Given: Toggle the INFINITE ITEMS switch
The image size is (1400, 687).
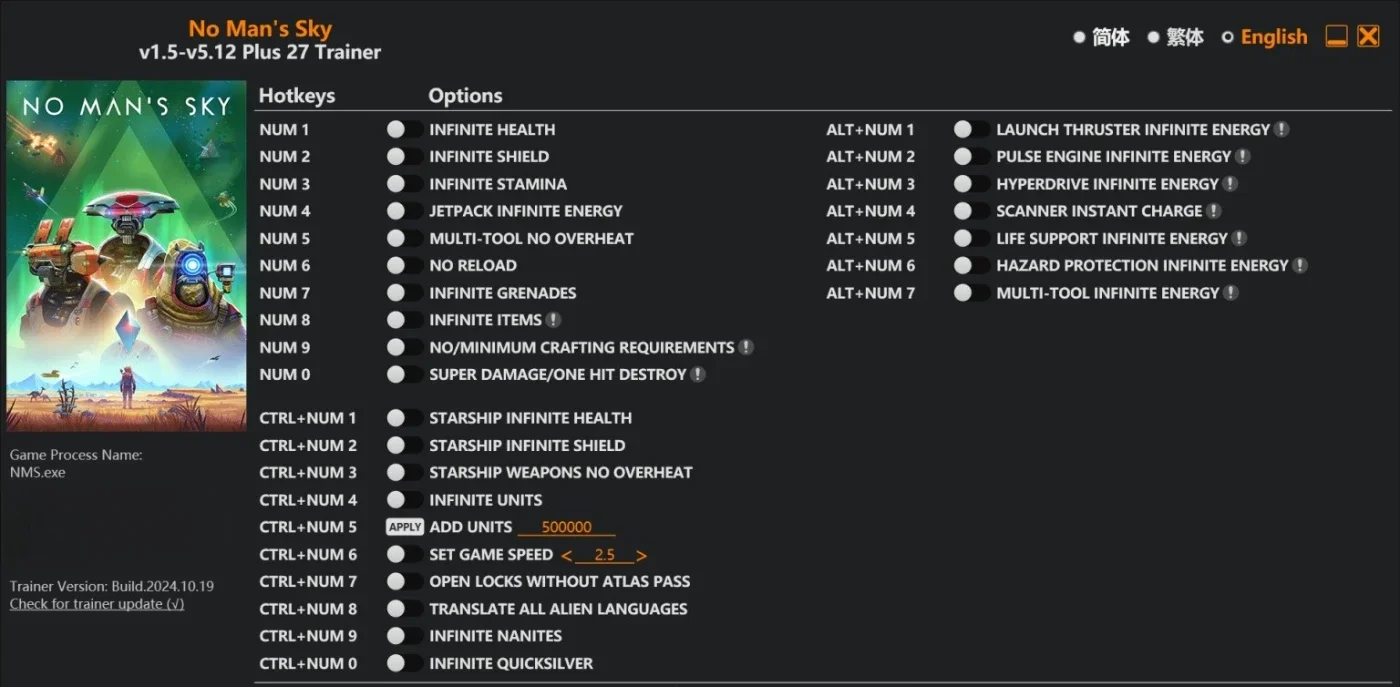Looking at the screenshot, I should pyautogui.click(x=405, y=320).
